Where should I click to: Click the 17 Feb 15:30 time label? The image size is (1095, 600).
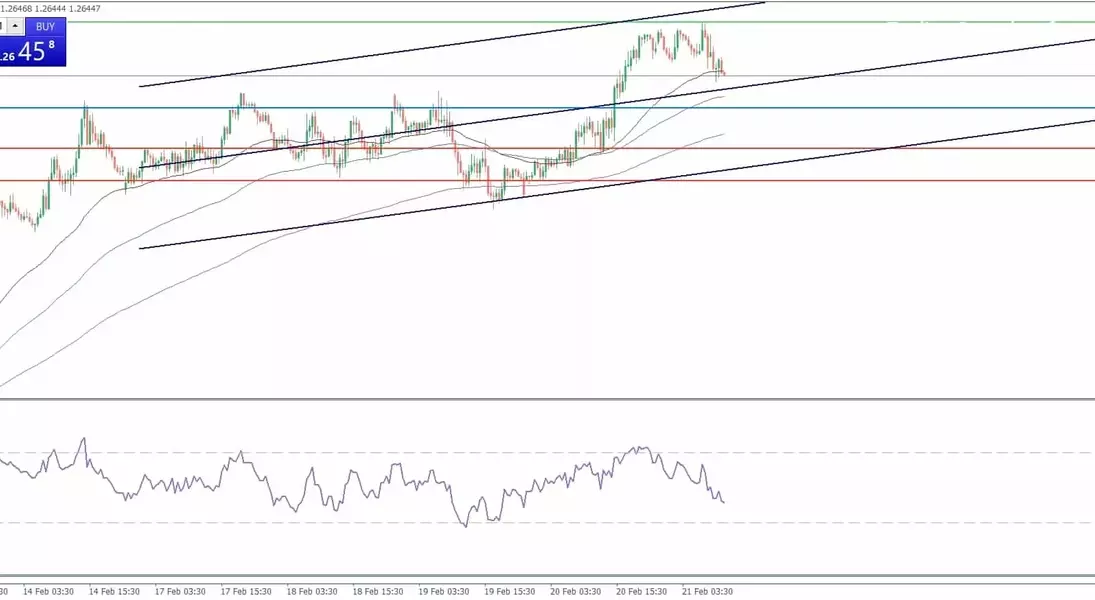point(246,592)
